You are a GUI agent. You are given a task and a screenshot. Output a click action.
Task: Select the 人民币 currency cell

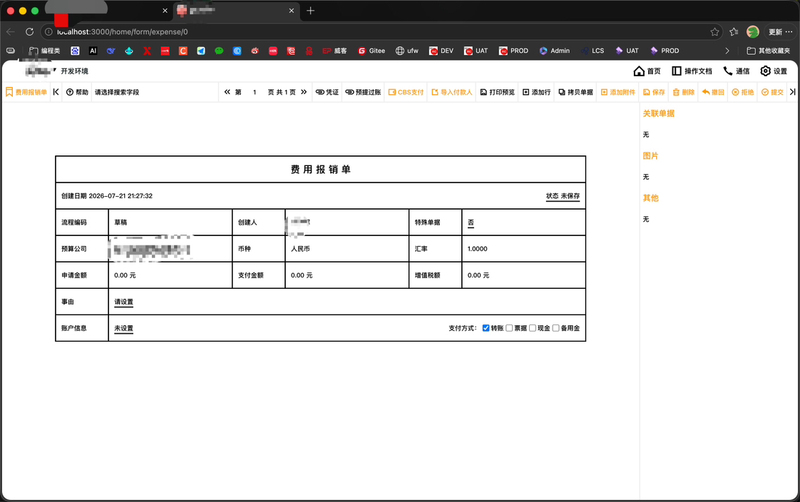tap(347, 249)
